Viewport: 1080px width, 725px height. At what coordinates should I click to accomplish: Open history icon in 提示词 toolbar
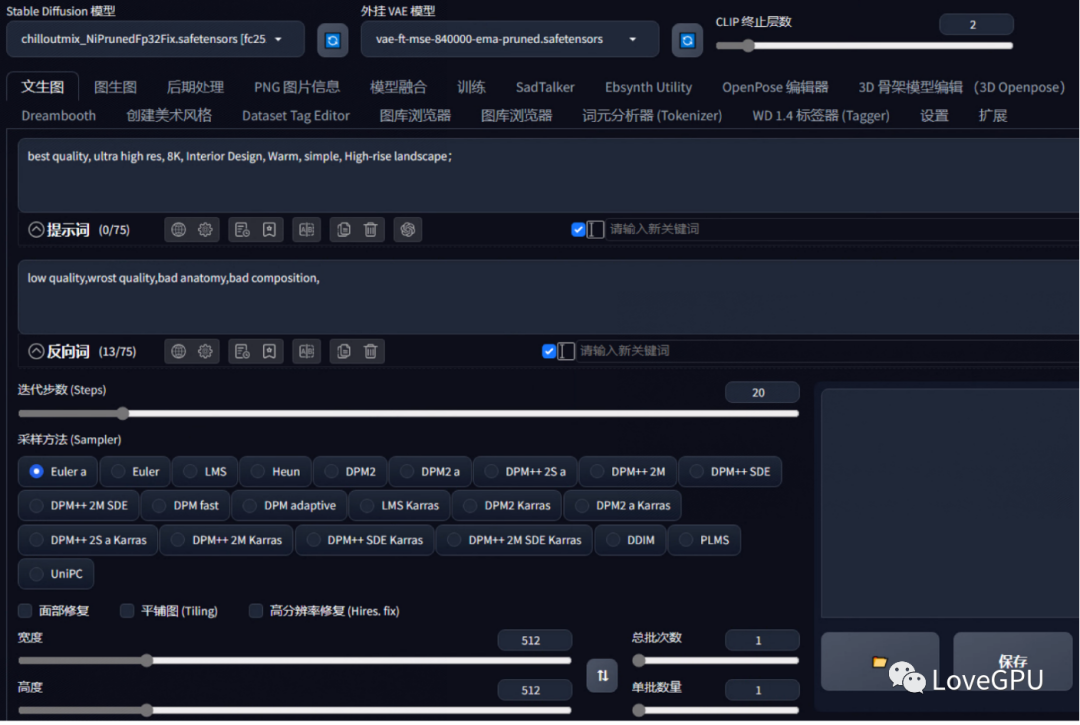pos(242,230)
